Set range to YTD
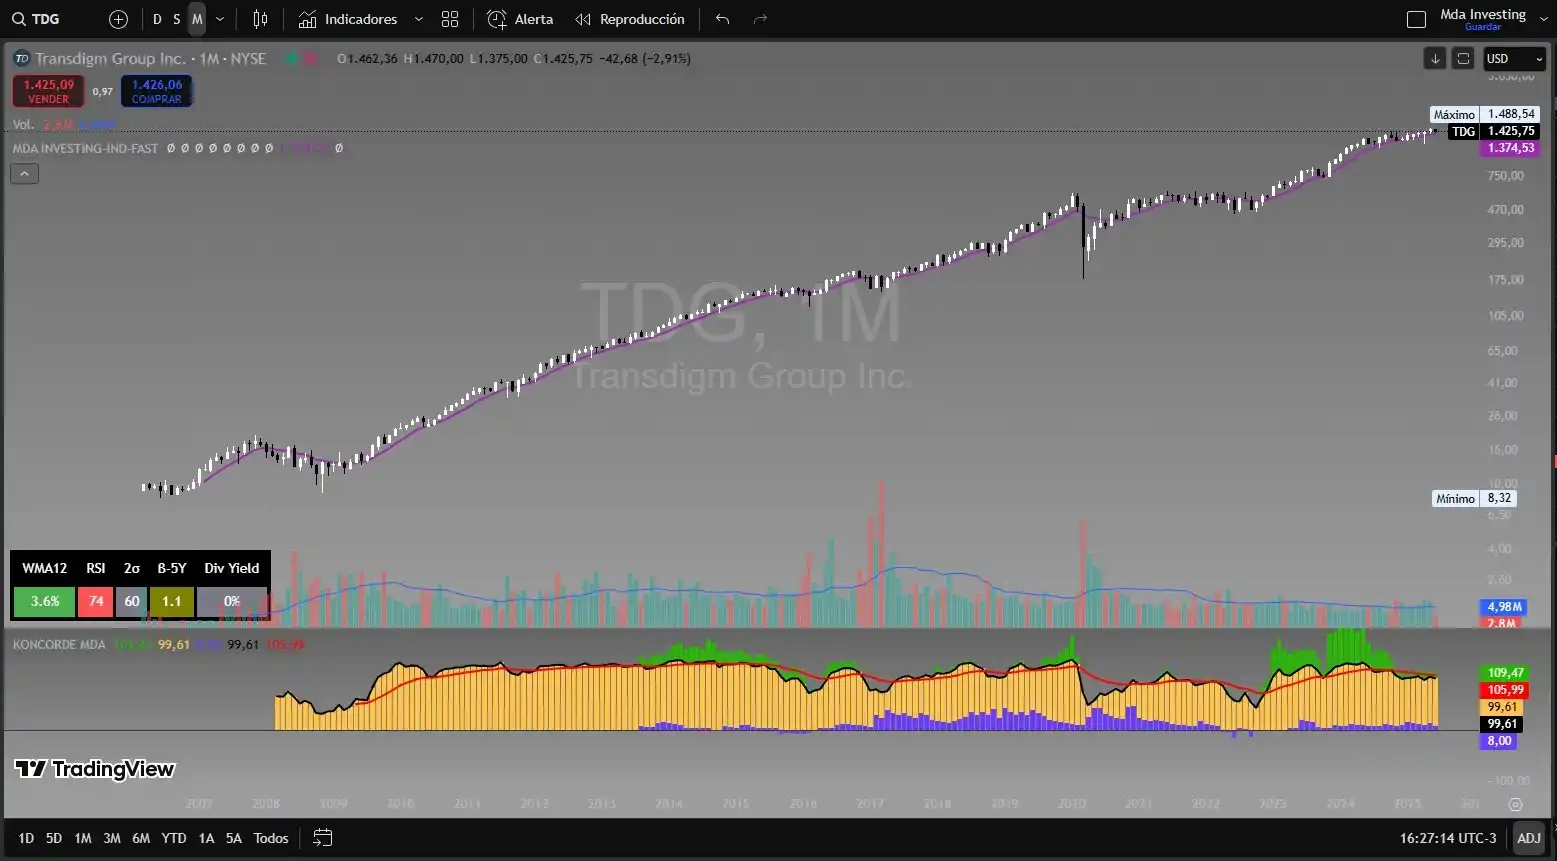This screenshot has height=861, width=1557. (174, 838)
